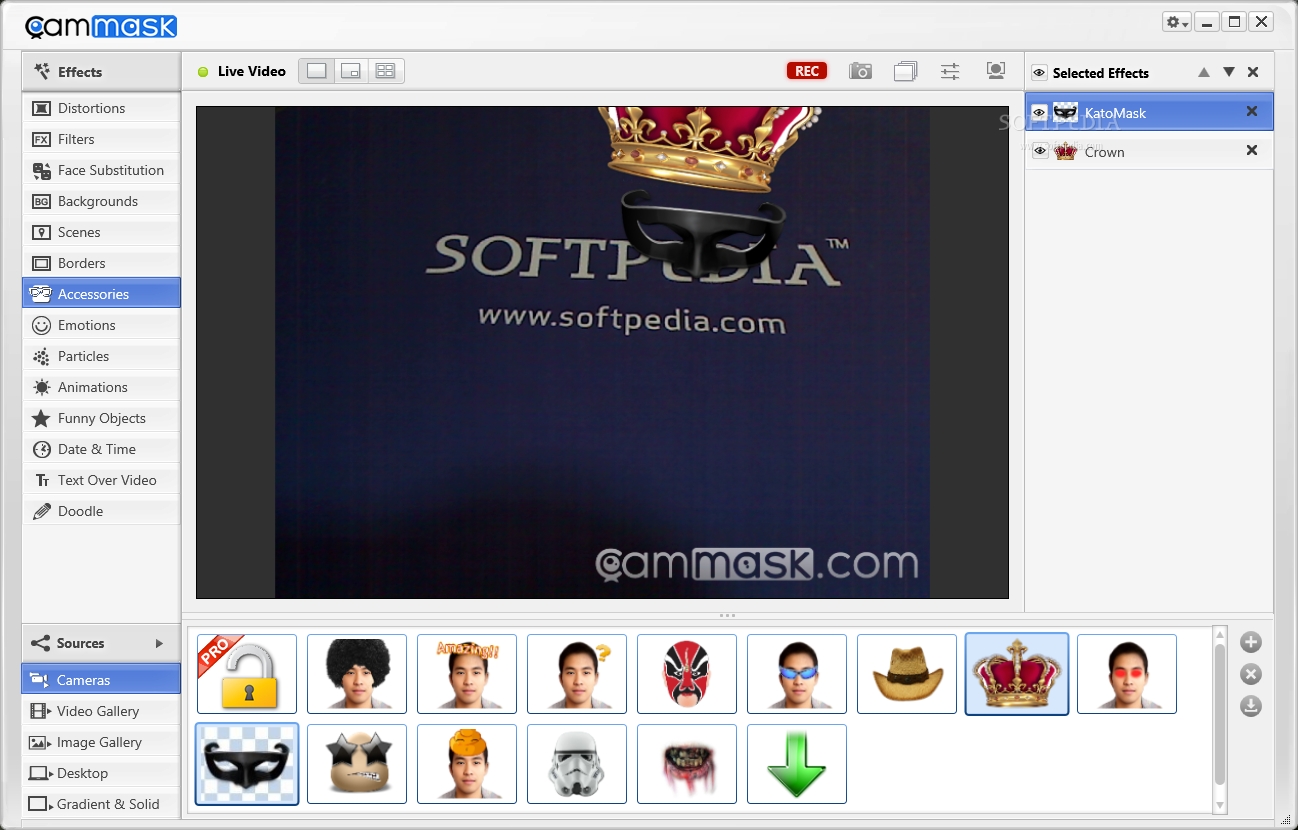Click the face tracking icon
Image resolution: width=1298 pixels, height=830 pixels.
995,71
